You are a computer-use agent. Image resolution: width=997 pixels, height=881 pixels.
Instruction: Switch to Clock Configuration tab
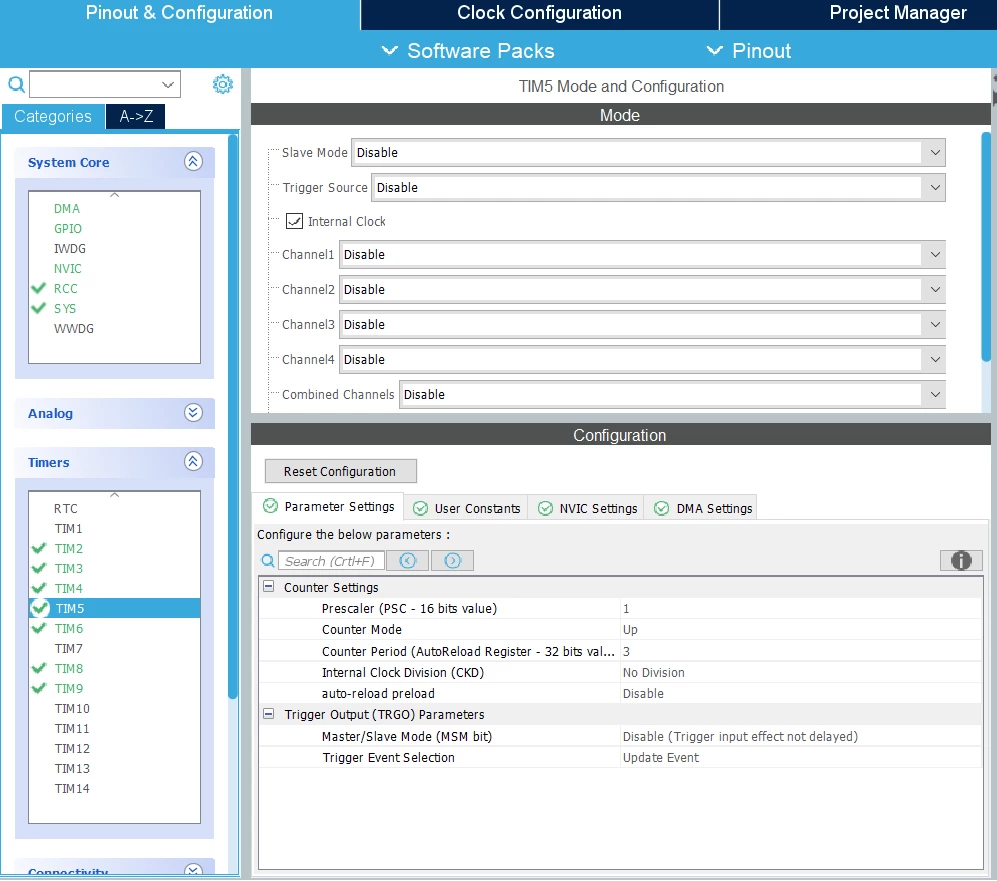pyautogui.click(x=539, y=13)
